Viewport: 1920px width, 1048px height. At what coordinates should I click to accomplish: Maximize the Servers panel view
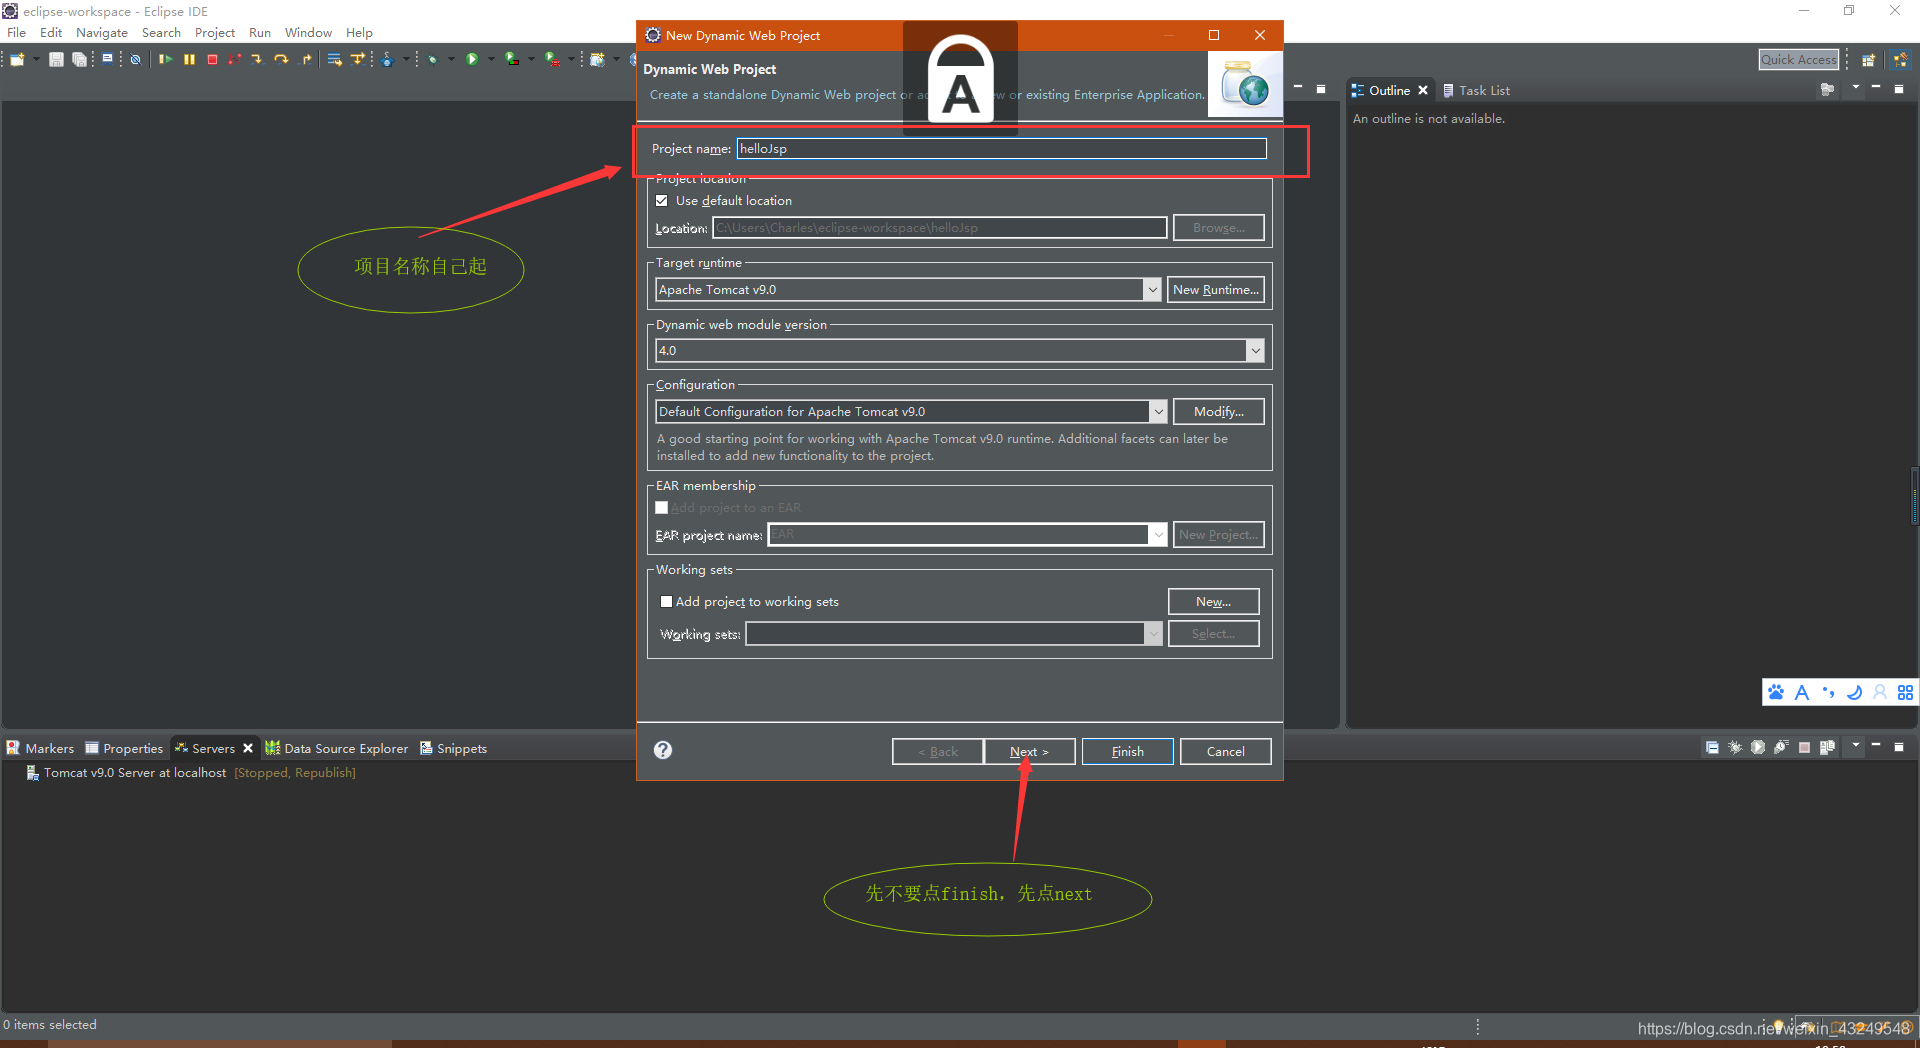coord(1899,746)
